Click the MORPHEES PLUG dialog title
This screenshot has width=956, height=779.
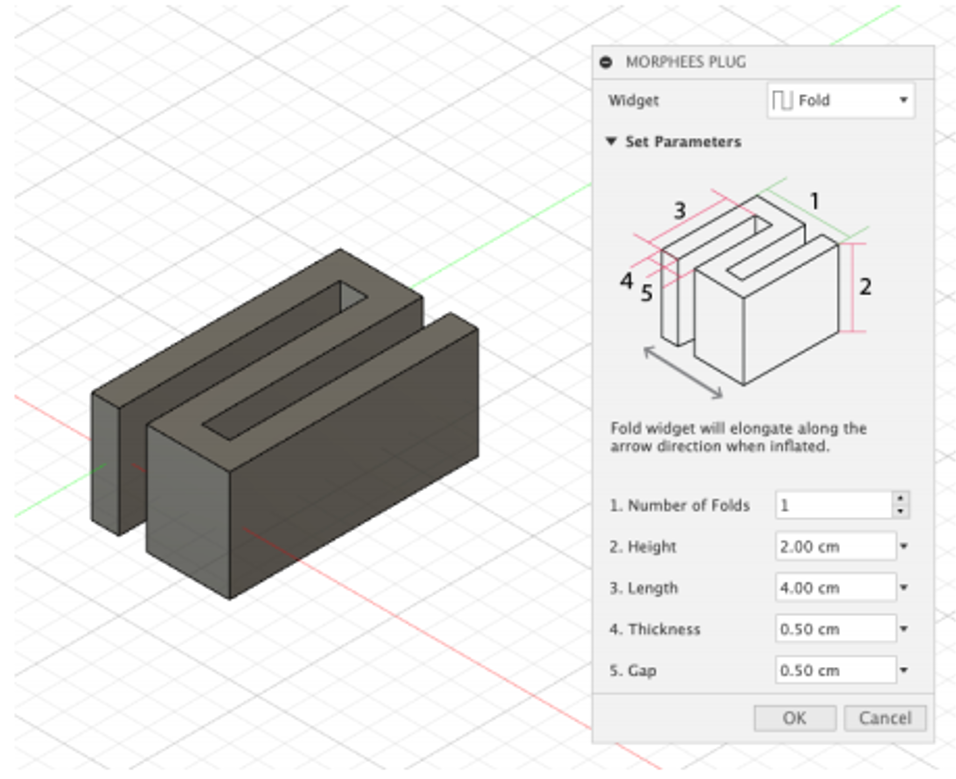tap(686, 62)
